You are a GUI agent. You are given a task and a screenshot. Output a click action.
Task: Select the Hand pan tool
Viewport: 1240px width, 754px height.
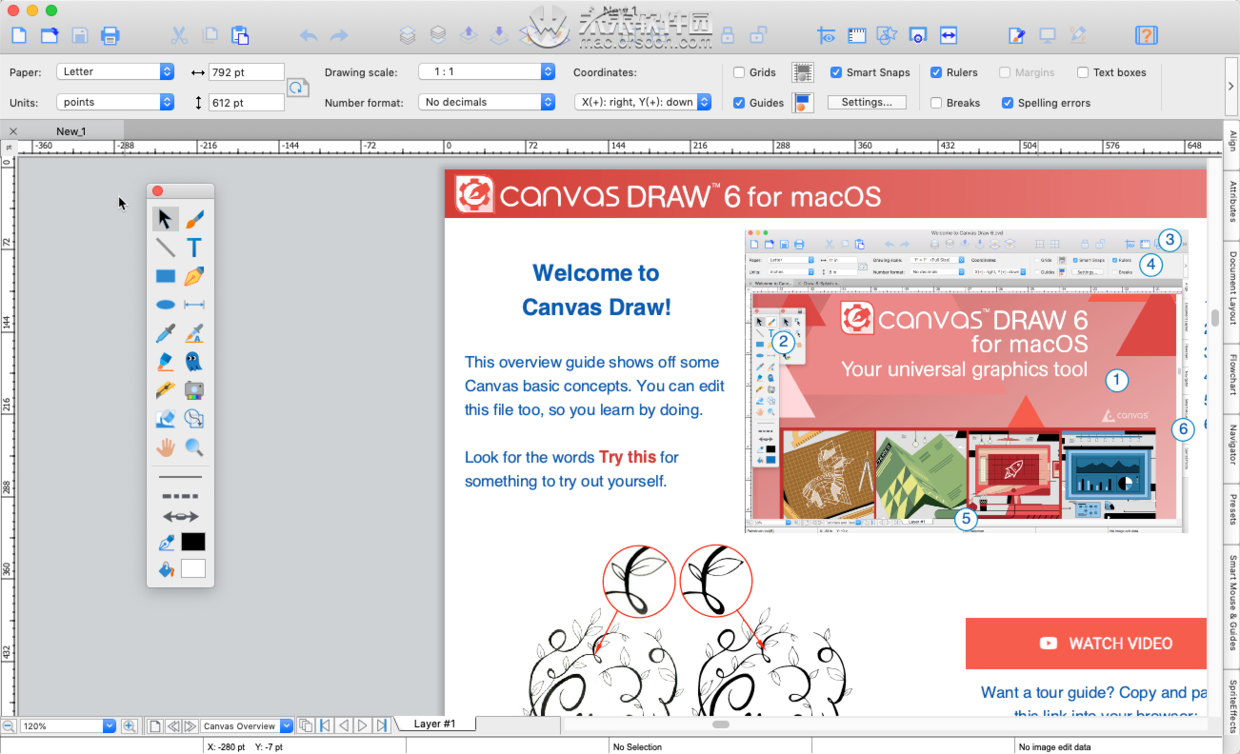click(x=165, y=448)
